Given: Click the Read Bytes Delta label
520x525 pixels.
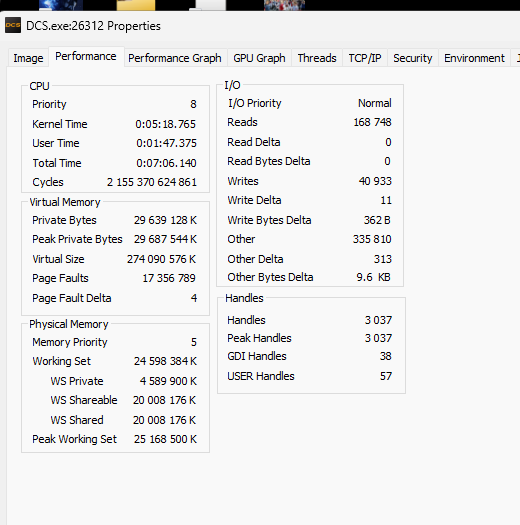Looking at the screenshot, I should click(269, 161).
